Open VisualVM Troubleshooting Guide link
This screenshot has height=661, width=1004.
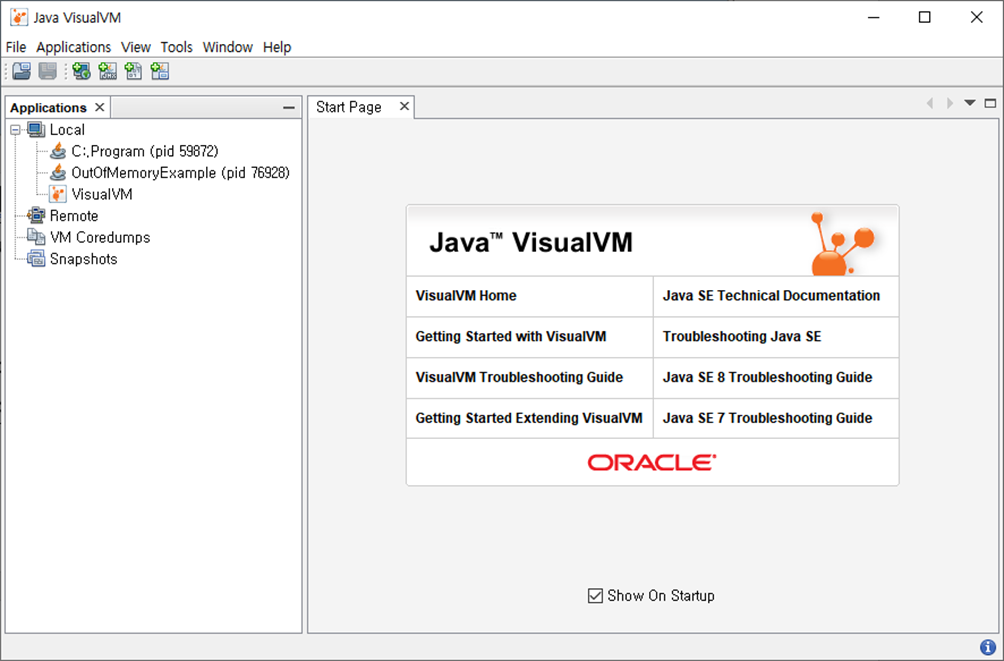click(519, 377)
